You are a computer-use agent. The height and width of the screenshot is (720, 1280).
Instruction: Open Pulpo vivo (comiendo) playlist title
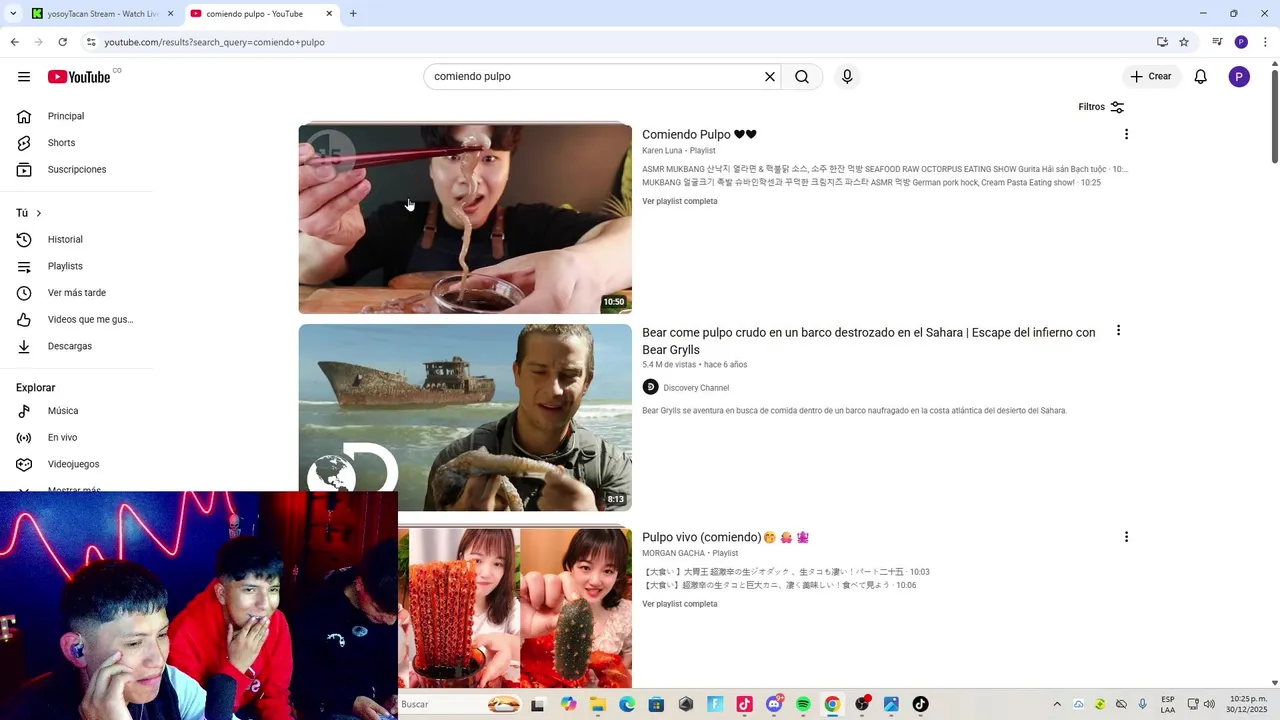725,538
